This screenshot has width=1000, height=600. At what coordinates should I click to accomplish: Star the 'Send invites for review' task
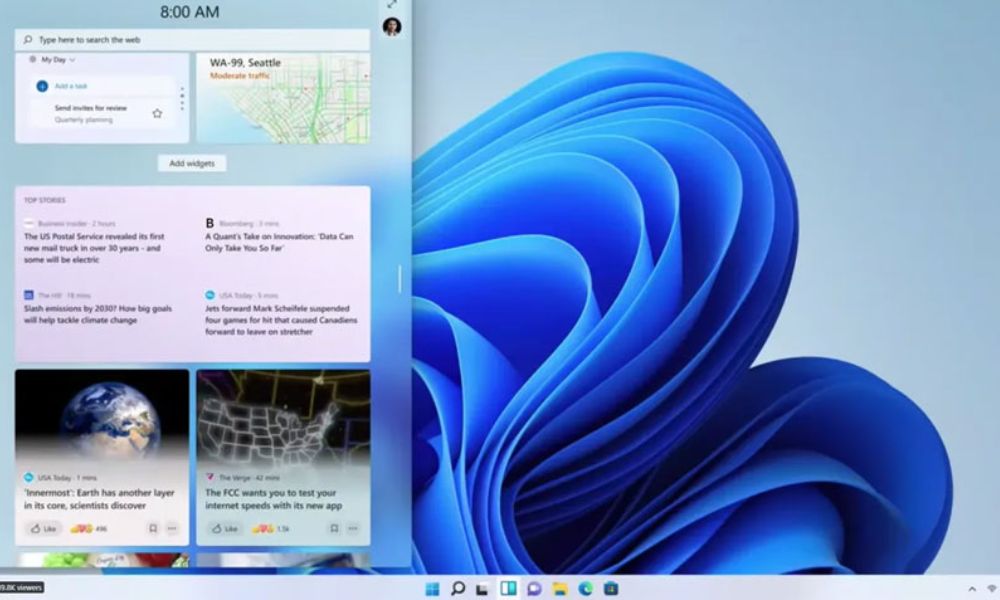click(x=157, y=114)
